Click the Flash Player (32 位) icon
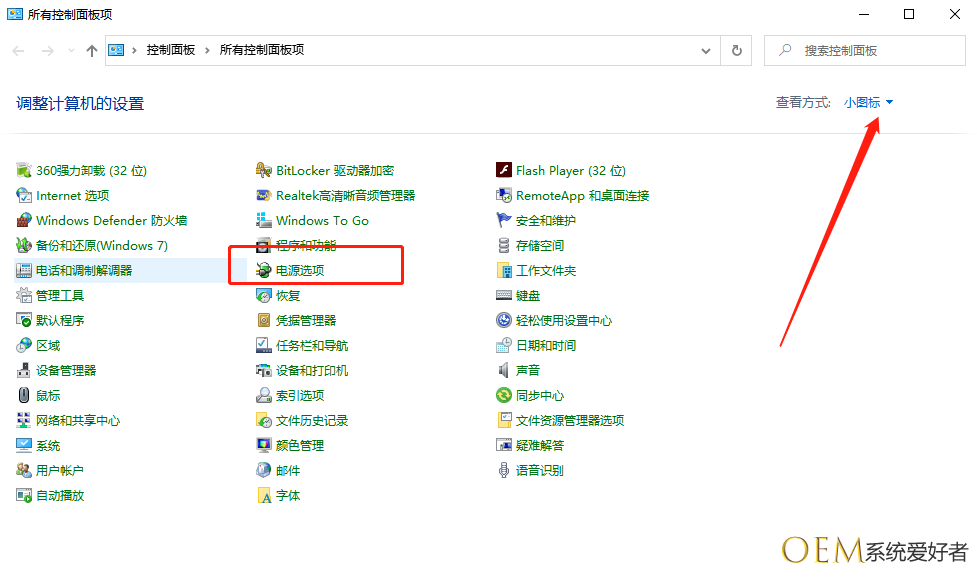 coord(504,171)
